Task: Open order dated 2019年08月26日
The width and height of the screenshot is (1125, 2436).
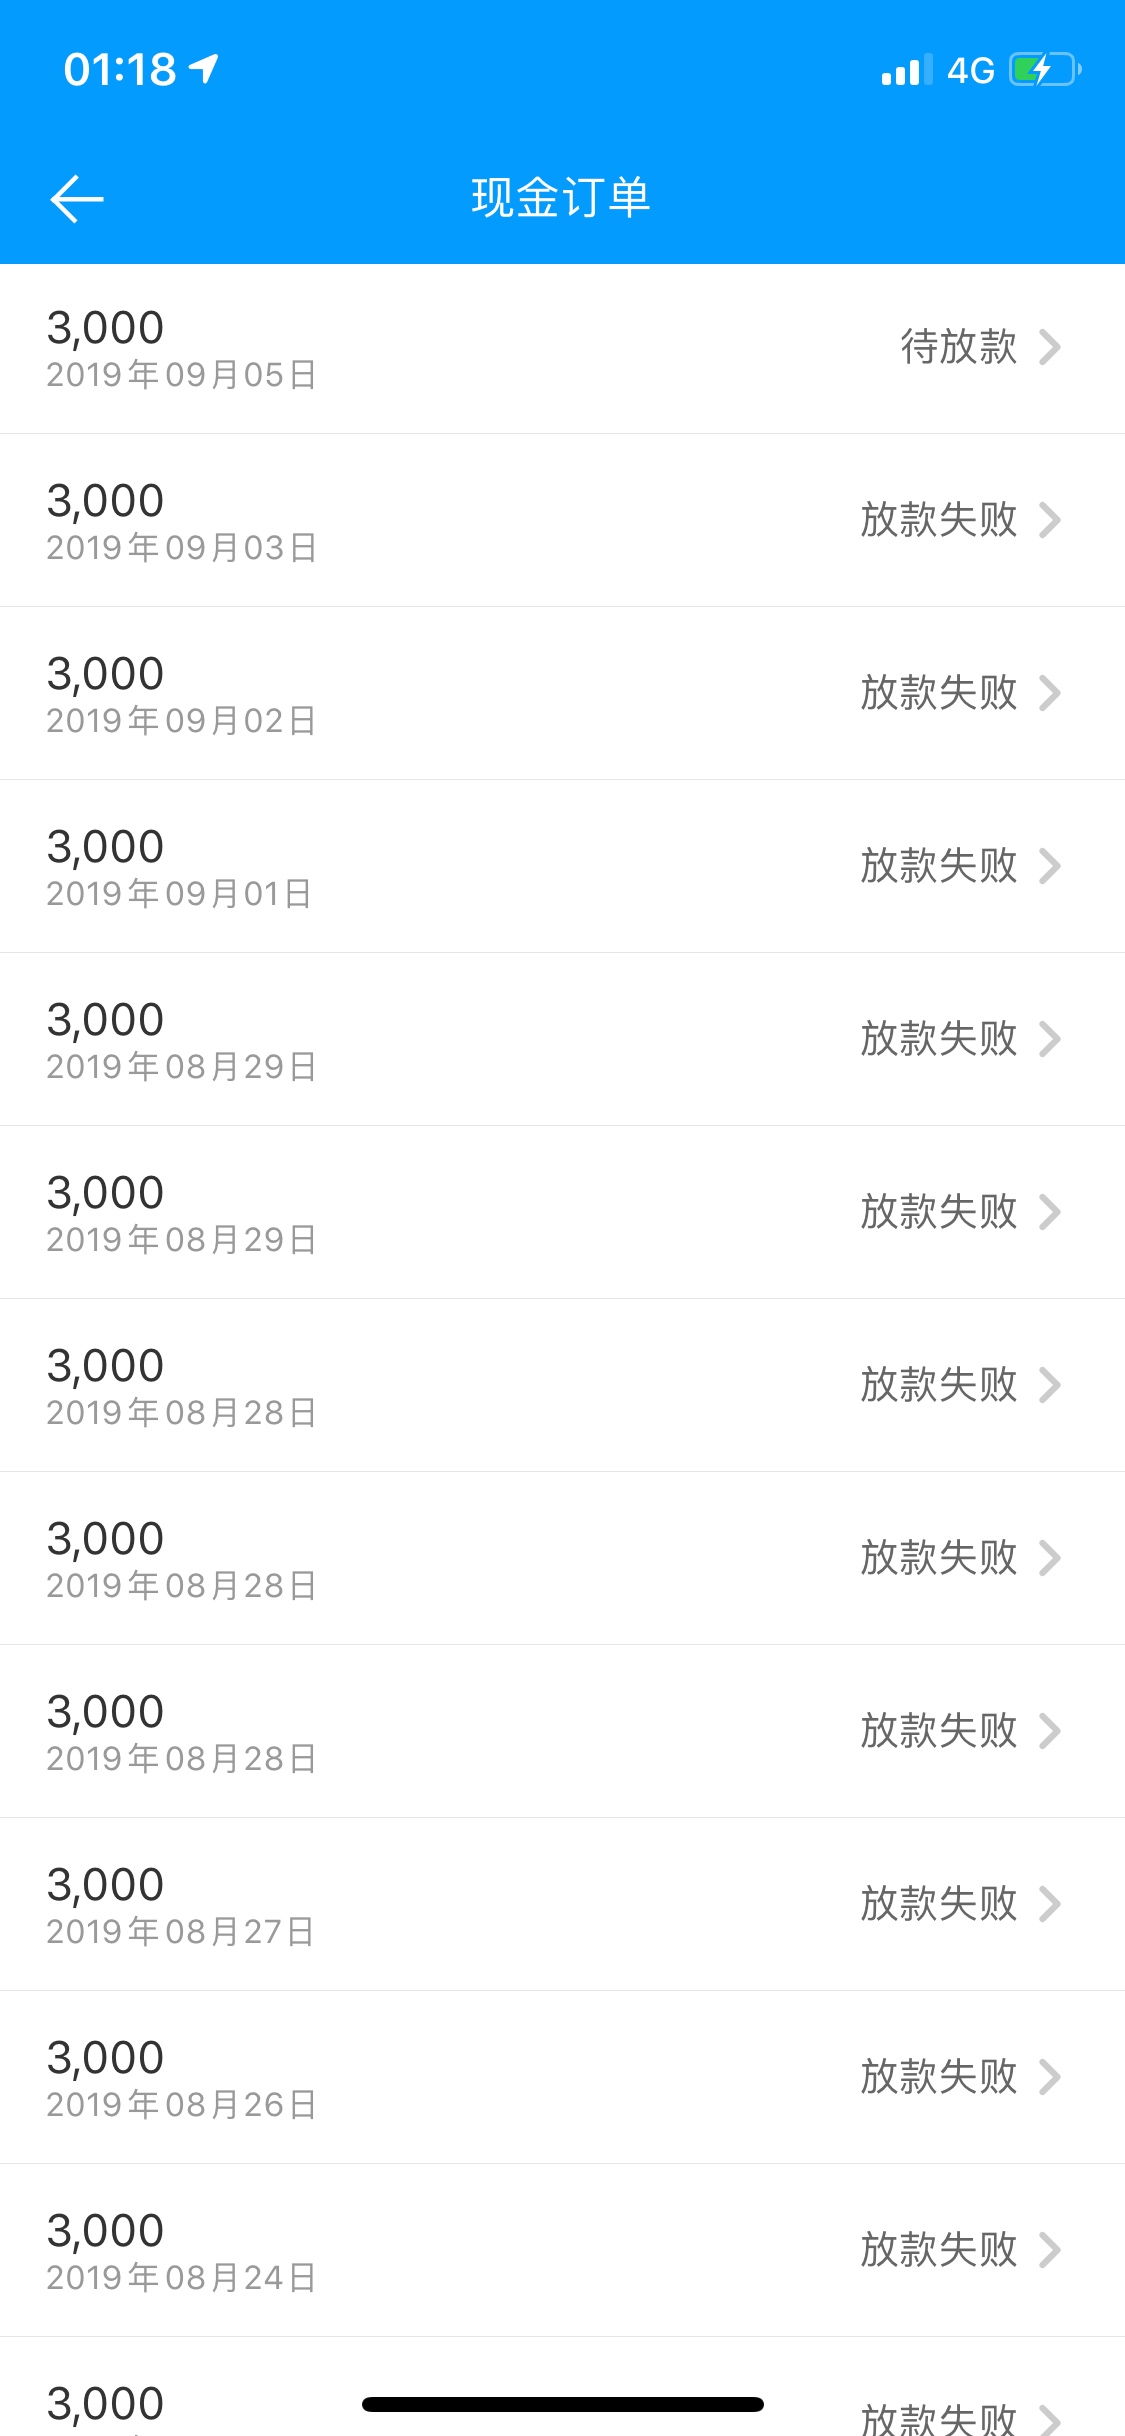Action: 562,2077
